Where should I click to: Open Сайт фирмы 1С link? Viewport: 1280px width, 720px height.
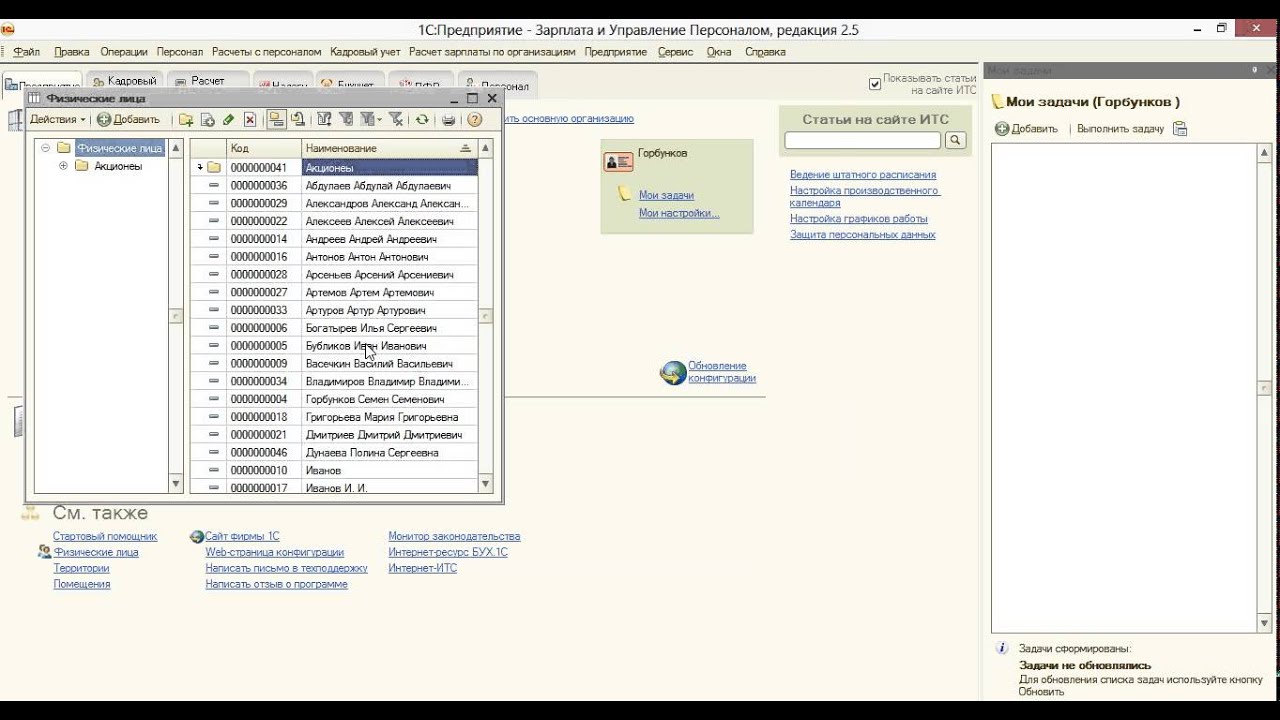(x=242, y=537)
